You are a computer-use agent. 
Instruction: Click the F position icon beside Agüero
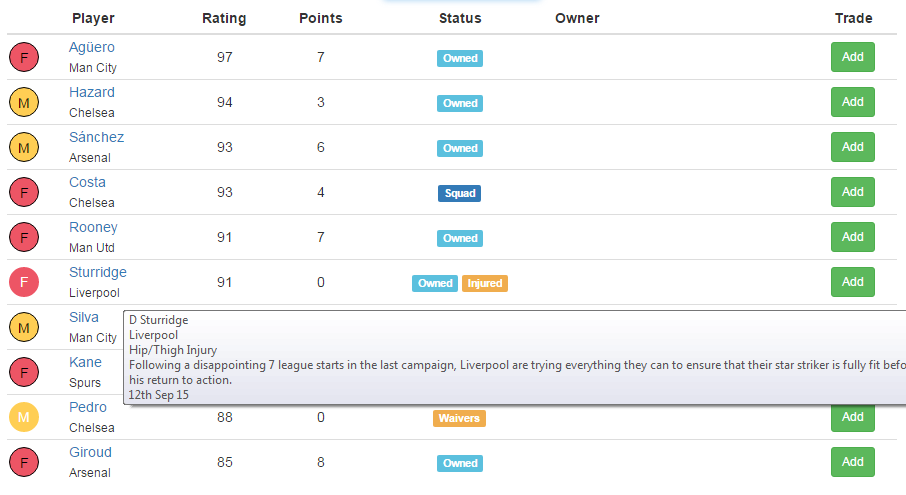[24, 57]
